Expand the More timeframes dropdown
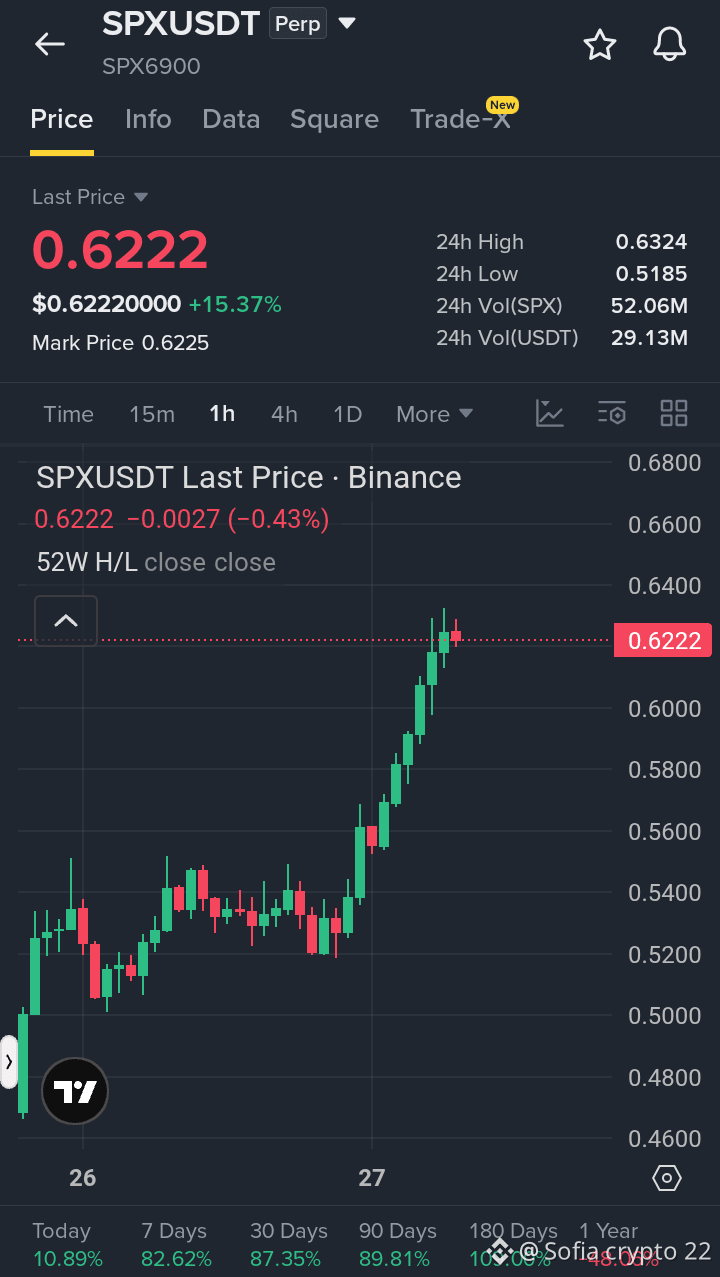This screenshot has height=1277, width=720. (434, 414)
